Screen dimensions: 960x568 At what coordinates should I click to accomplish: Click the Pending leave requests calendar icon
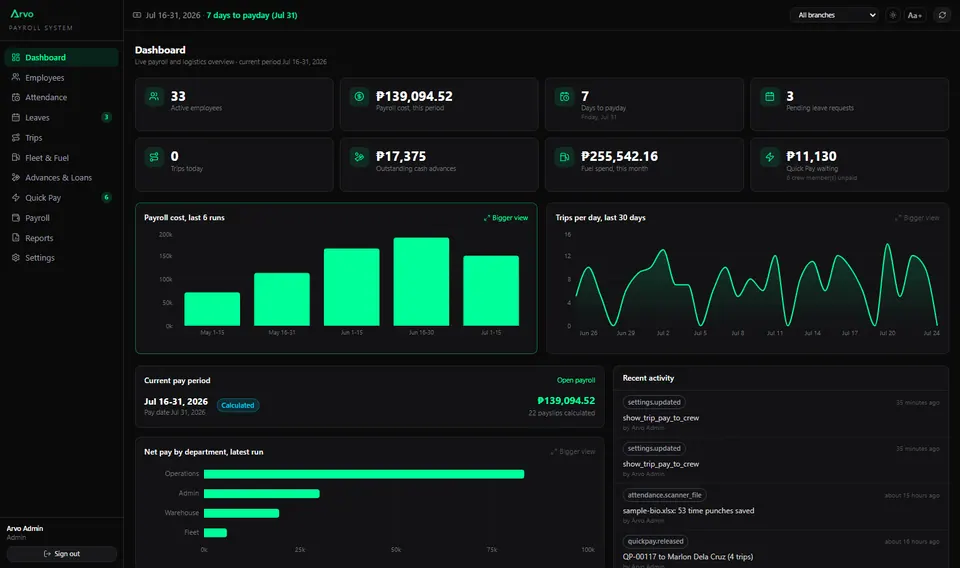click(770, 96)
